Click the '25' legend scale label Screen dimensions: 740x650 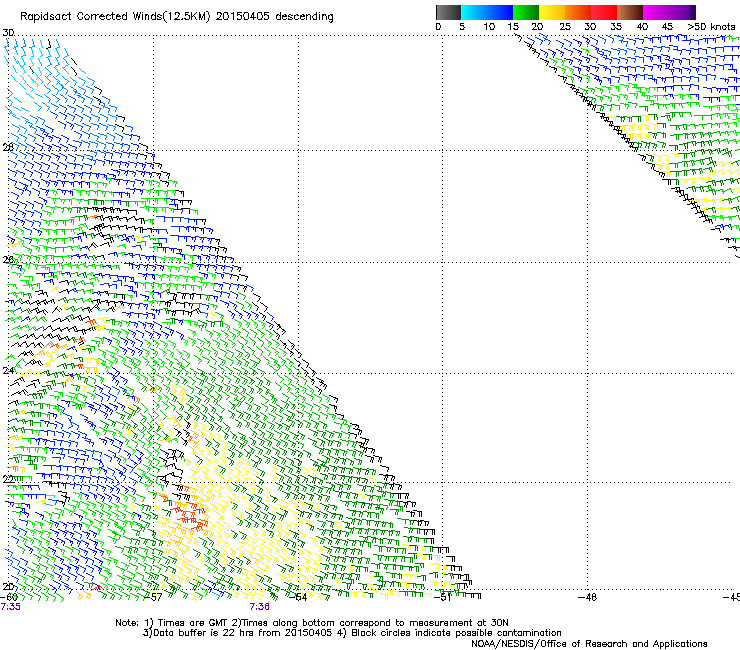pyautogui.click(x=565, y=27)
